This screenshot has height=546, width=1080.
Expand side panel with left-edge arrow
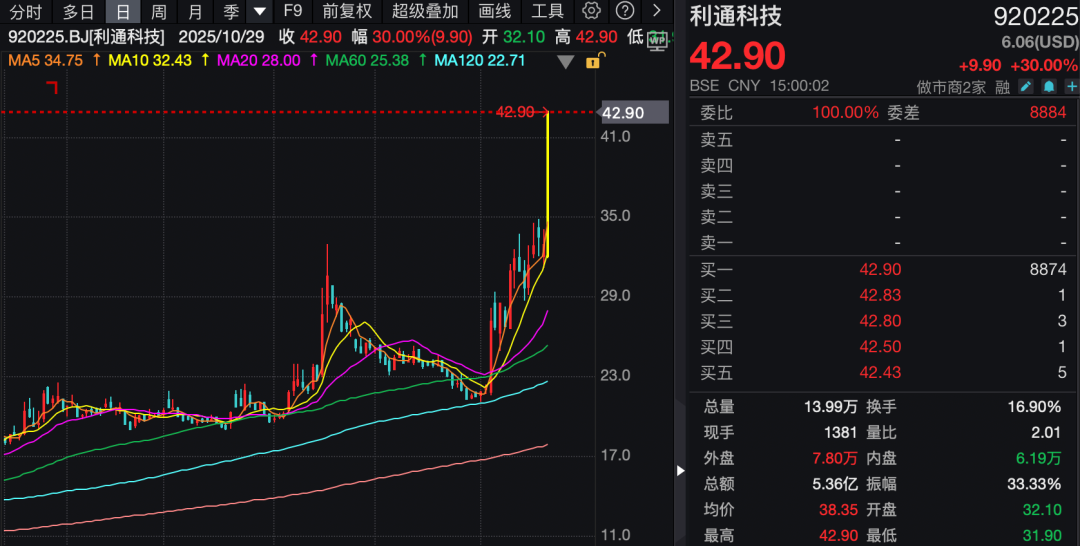(681, 470)
